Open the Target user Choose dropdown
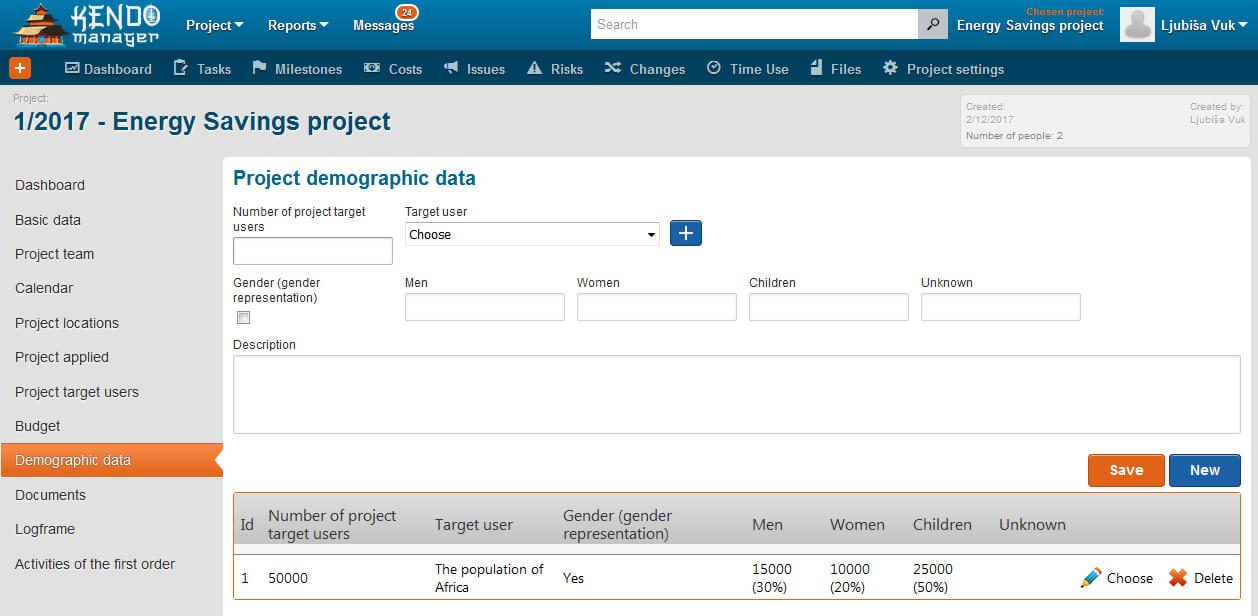The width and height of the screenshot is (1258, 616). point(531,233)
